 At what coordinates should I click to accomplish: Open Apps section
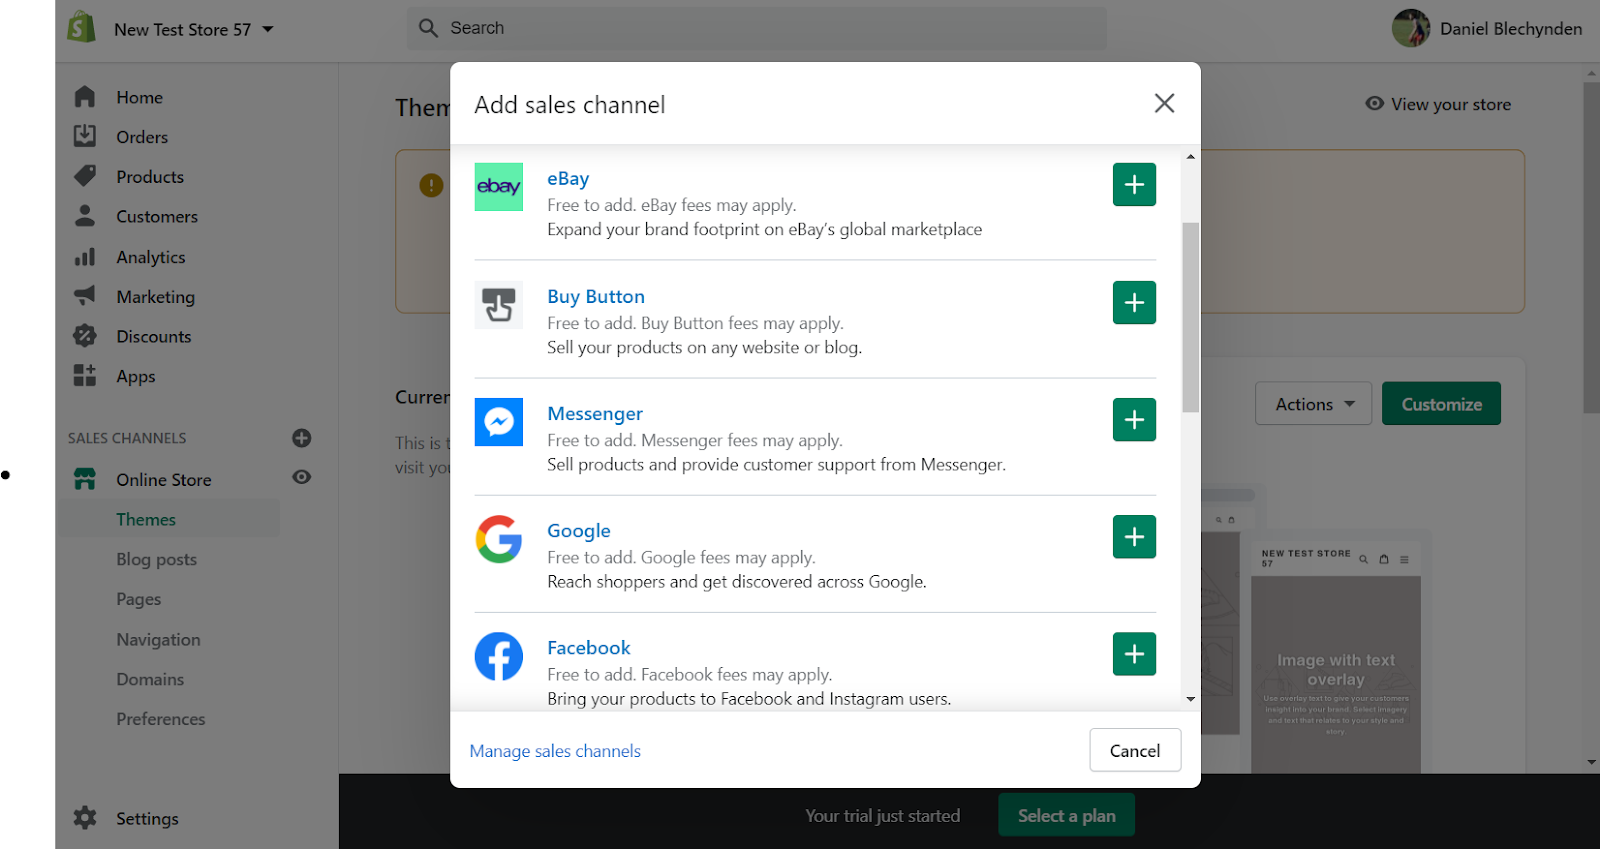pyautogui.click(x=136, y=377)
